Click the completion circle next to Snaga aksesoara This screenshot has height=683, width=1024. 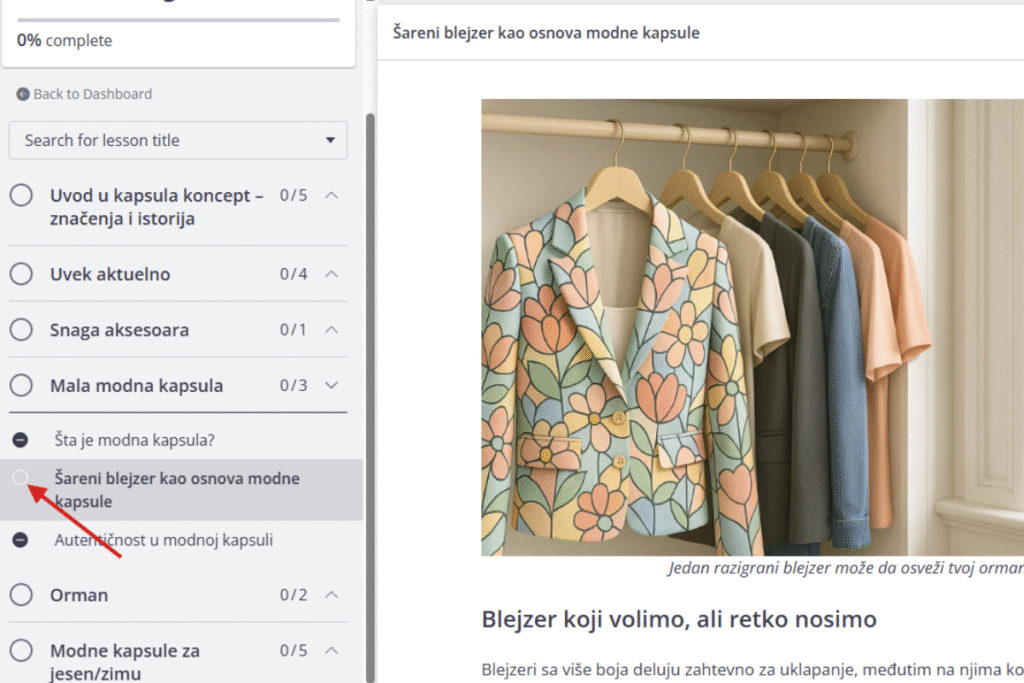[21, 330]
